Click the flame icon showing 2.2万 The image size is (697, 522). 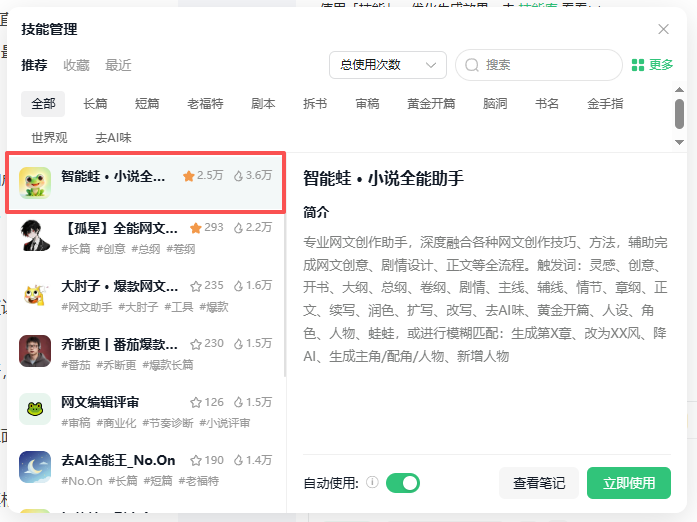239,228
